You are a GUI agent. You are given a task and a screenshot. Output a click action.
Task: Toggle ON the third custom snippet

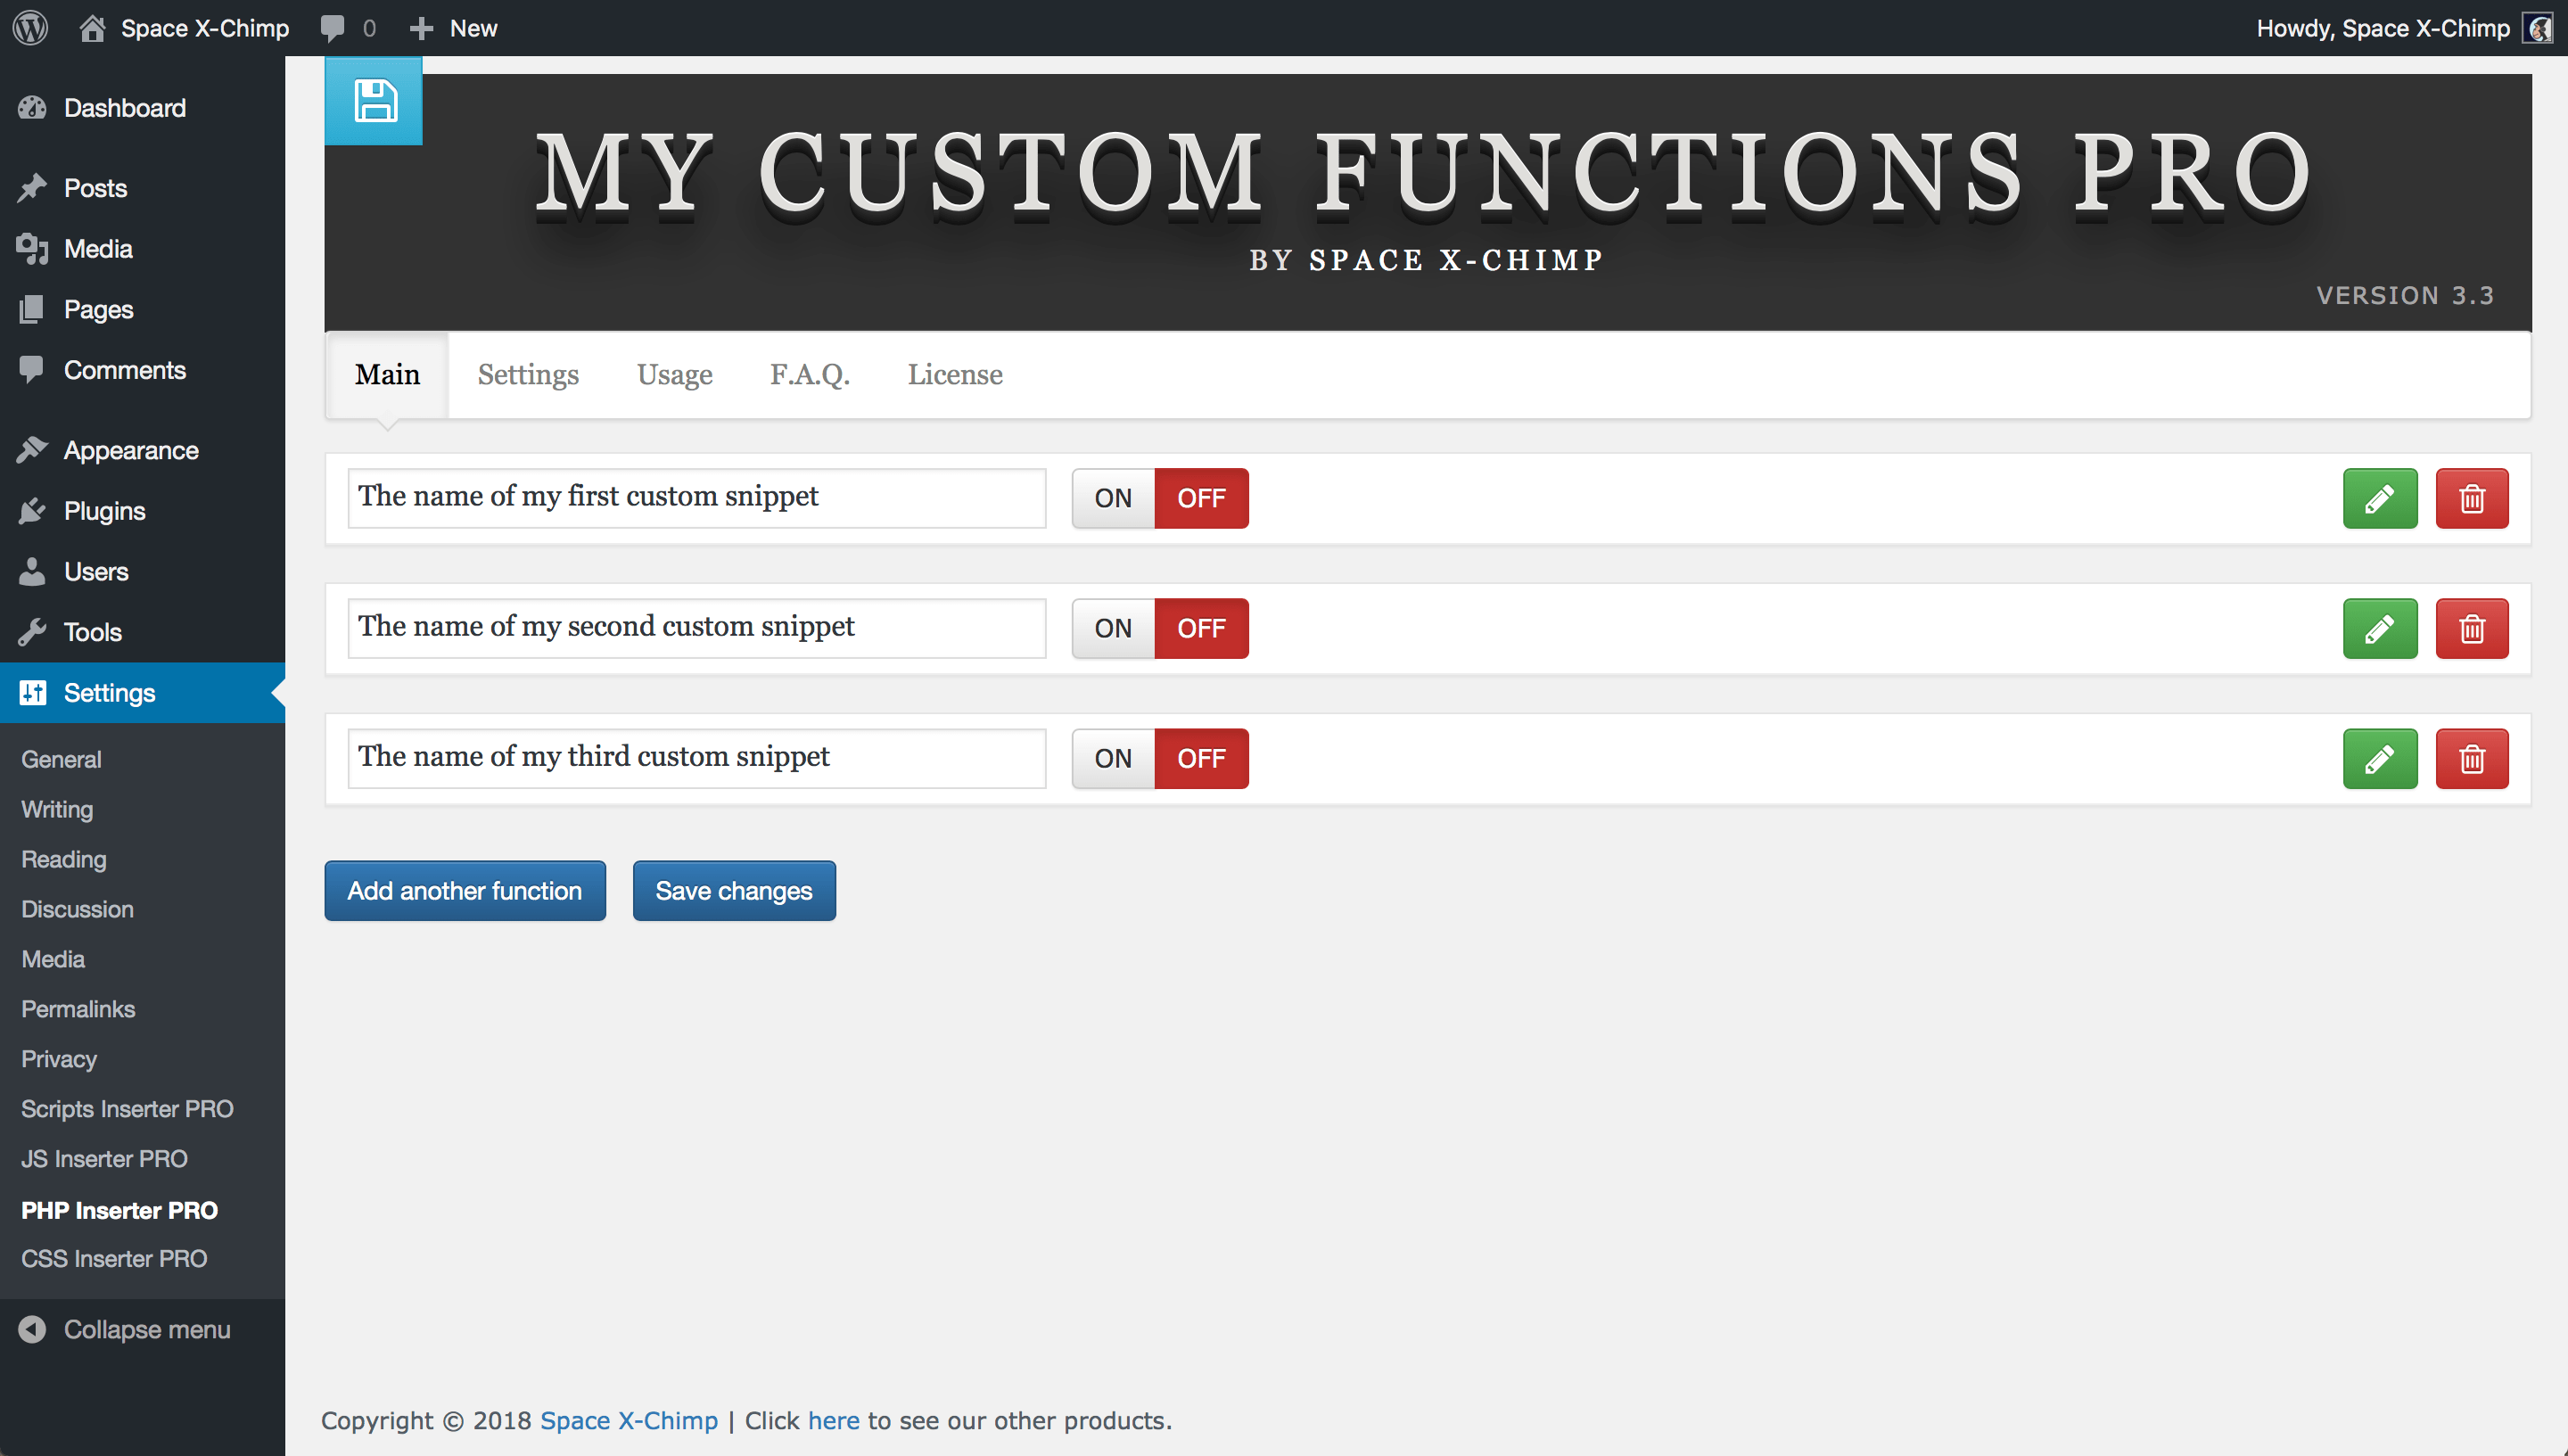click(x=1115, y=758)
